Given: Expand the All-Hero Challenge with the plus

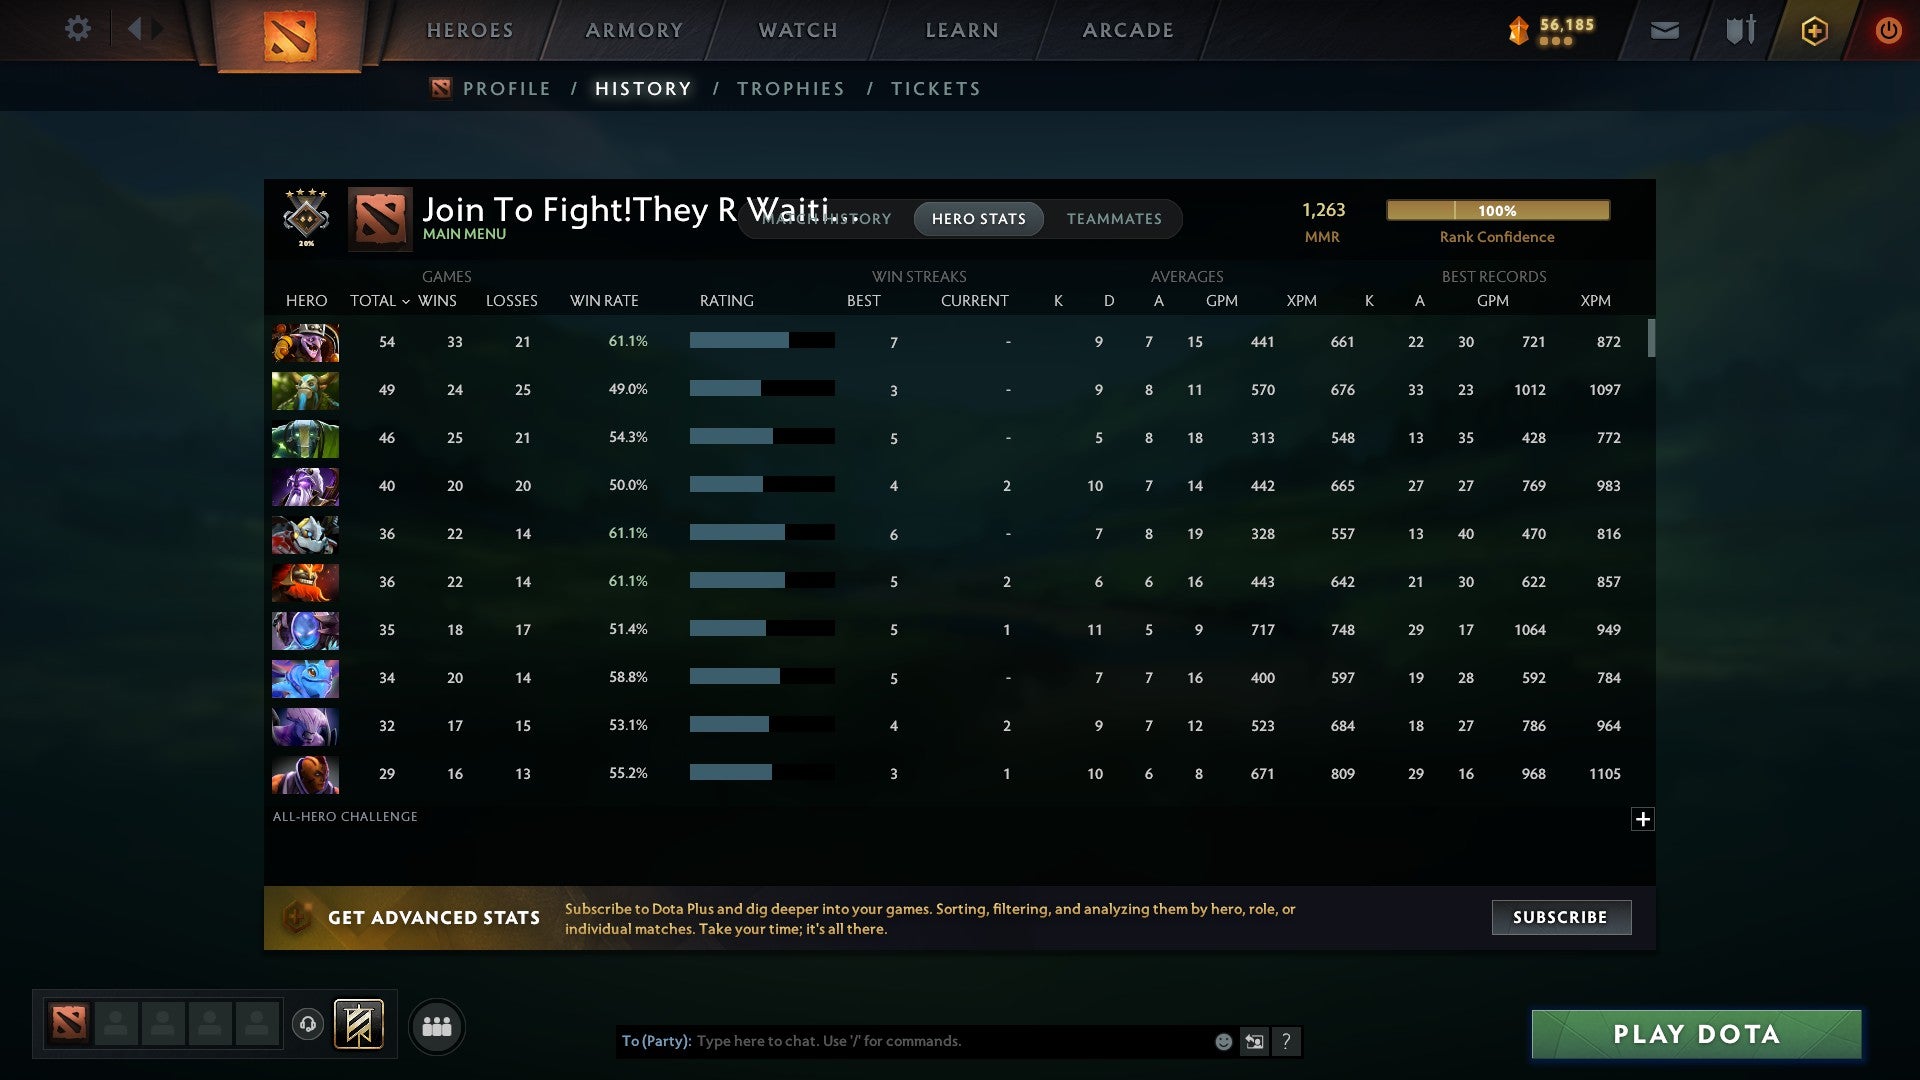Looking at the screenshot, I should [1643, 819].
